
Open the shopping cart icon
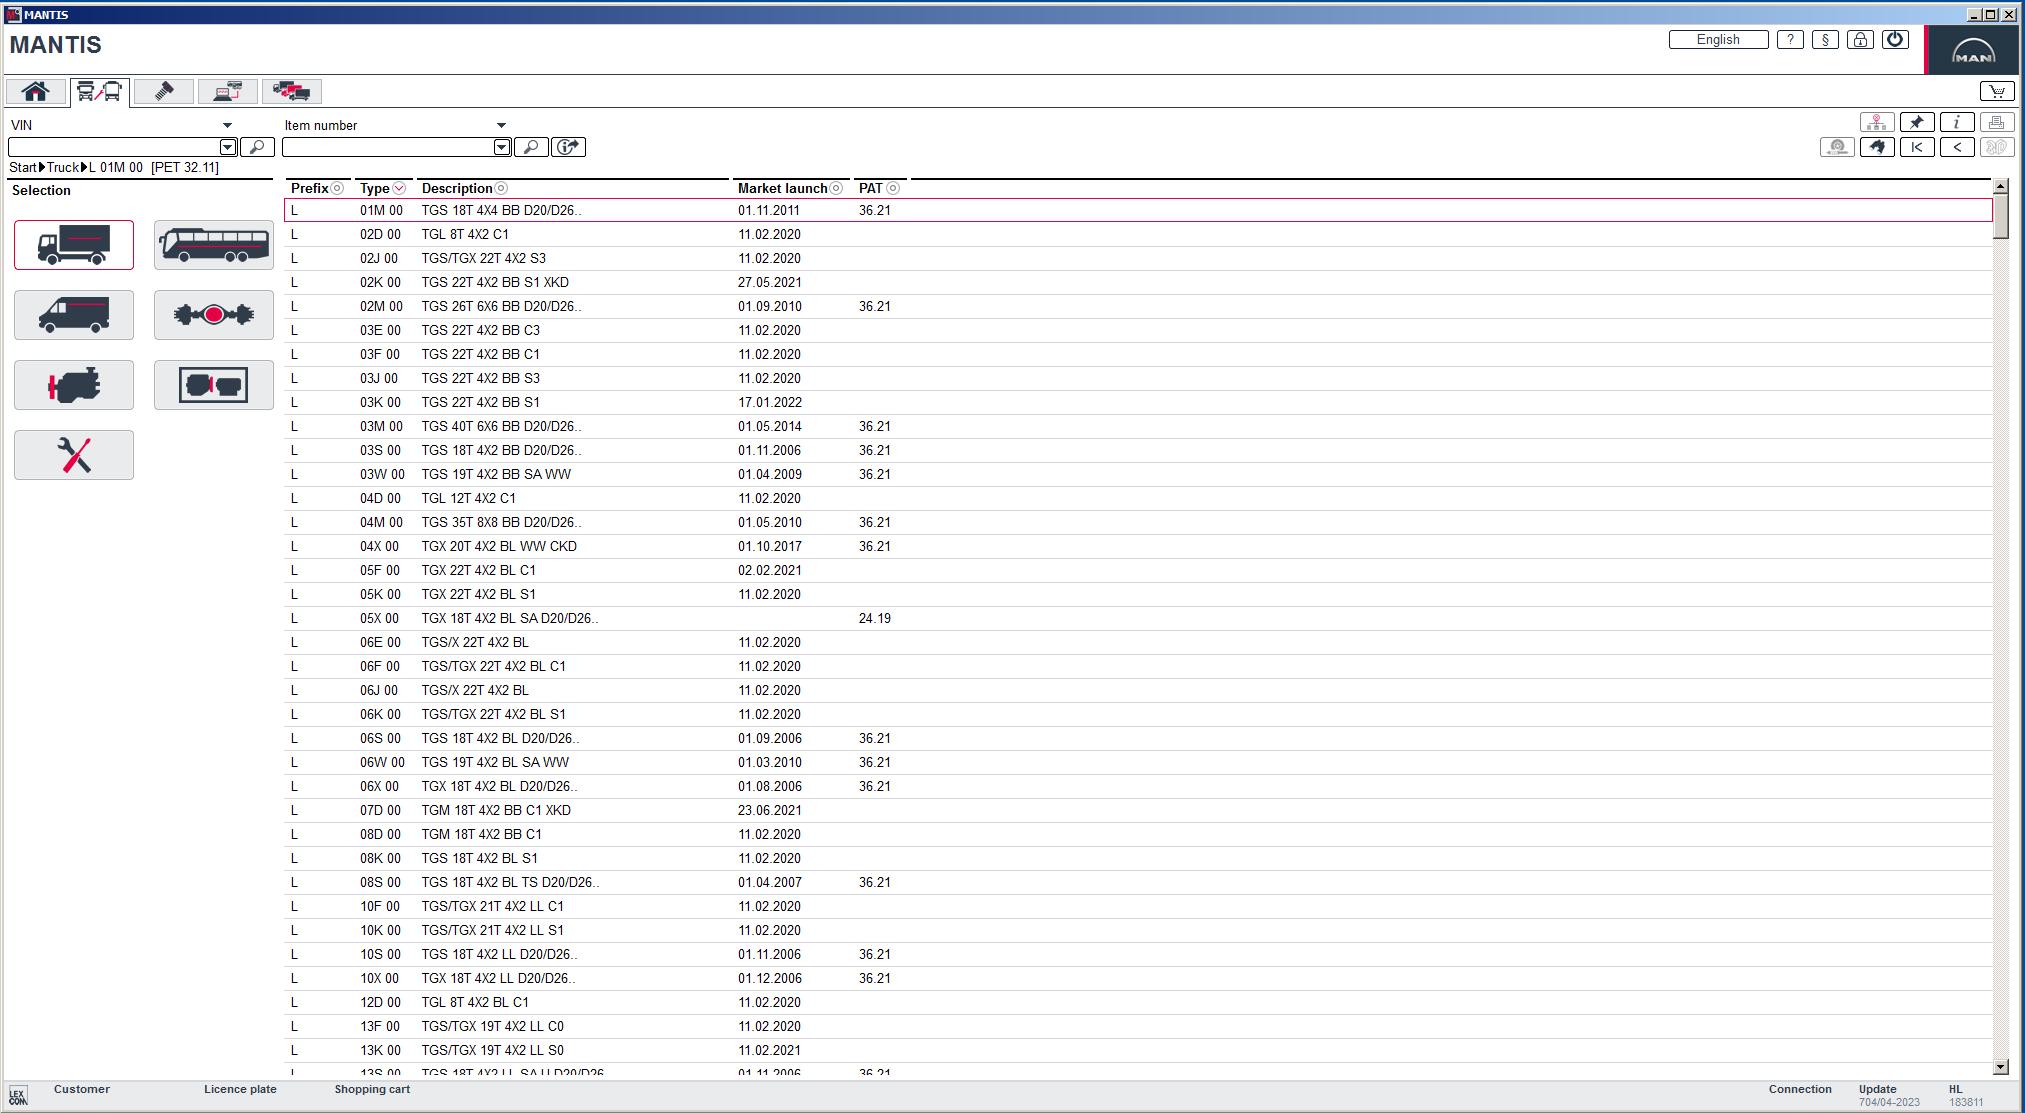click(x=1996, y=90)
